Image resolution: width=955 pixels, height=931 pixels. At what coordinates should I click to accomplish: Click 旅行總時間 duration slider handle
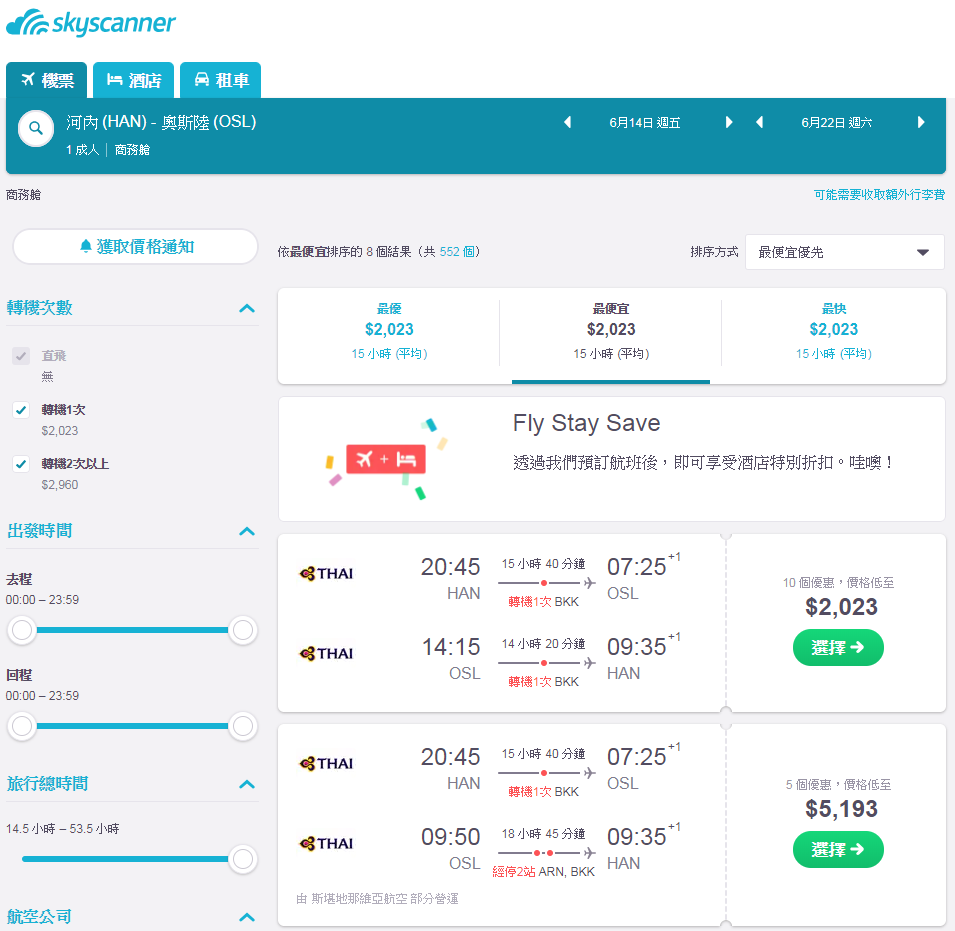pos(242,859)
